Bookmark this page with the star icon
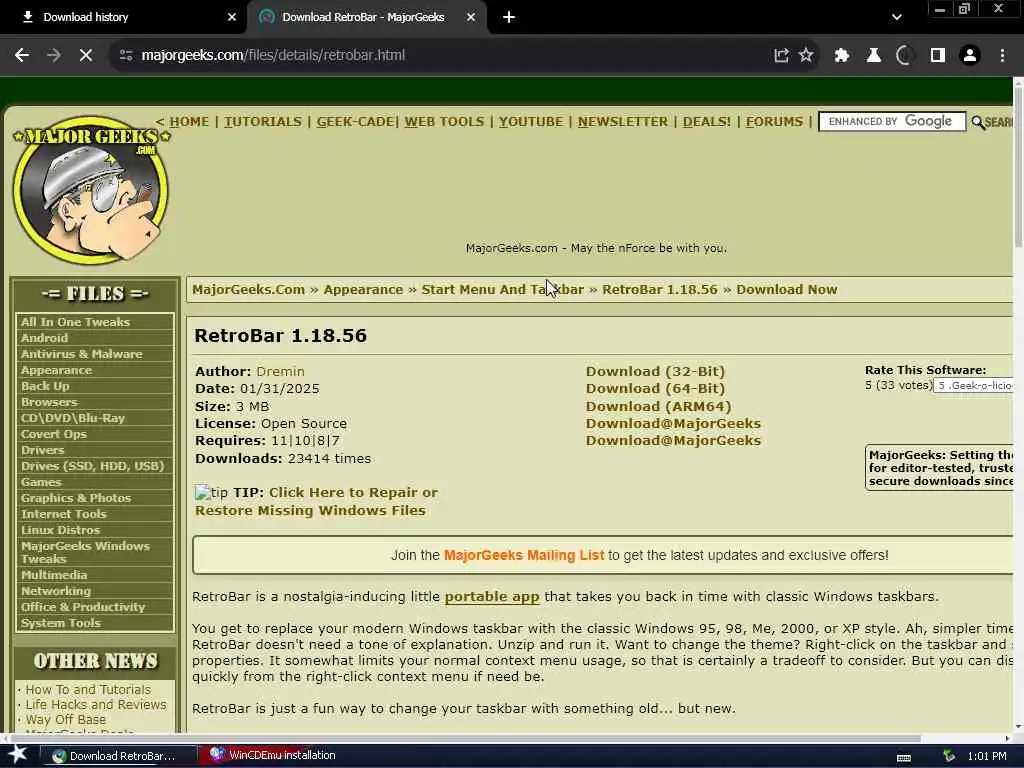The image size is (1024, 768). point(807,55)
